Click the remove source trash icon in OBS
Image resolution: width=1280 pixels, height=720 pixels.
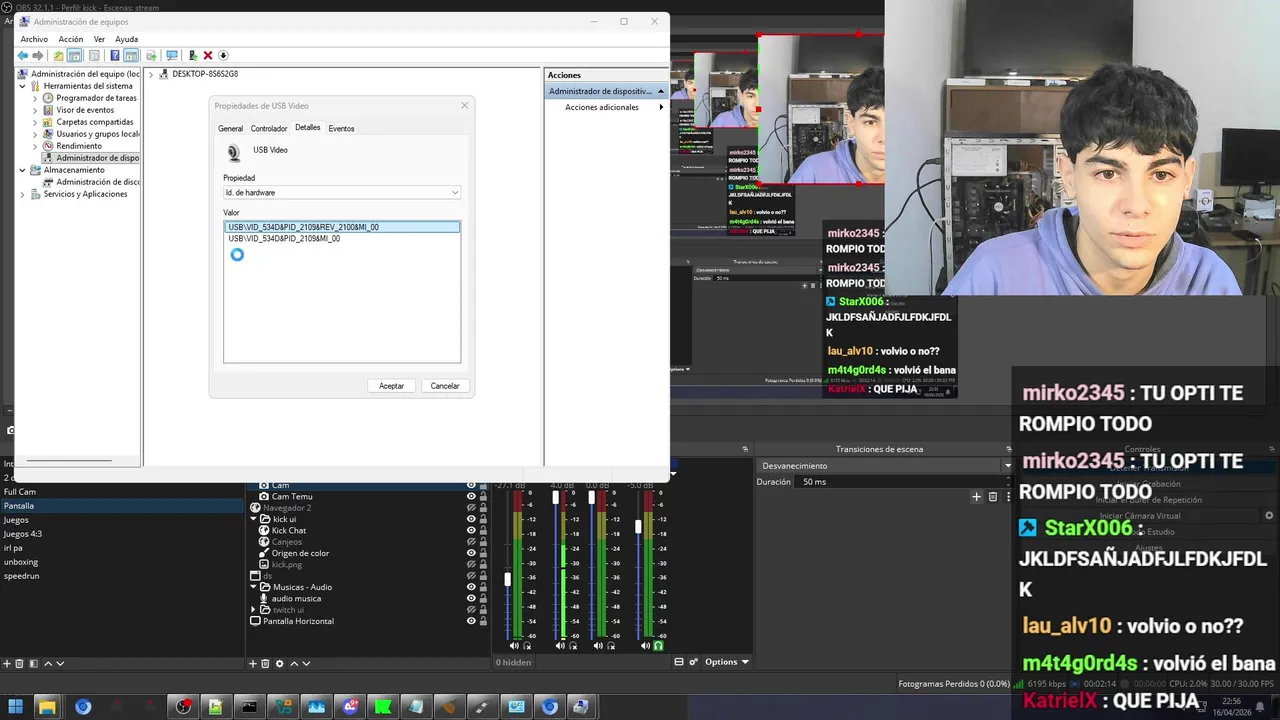[266, 663]
